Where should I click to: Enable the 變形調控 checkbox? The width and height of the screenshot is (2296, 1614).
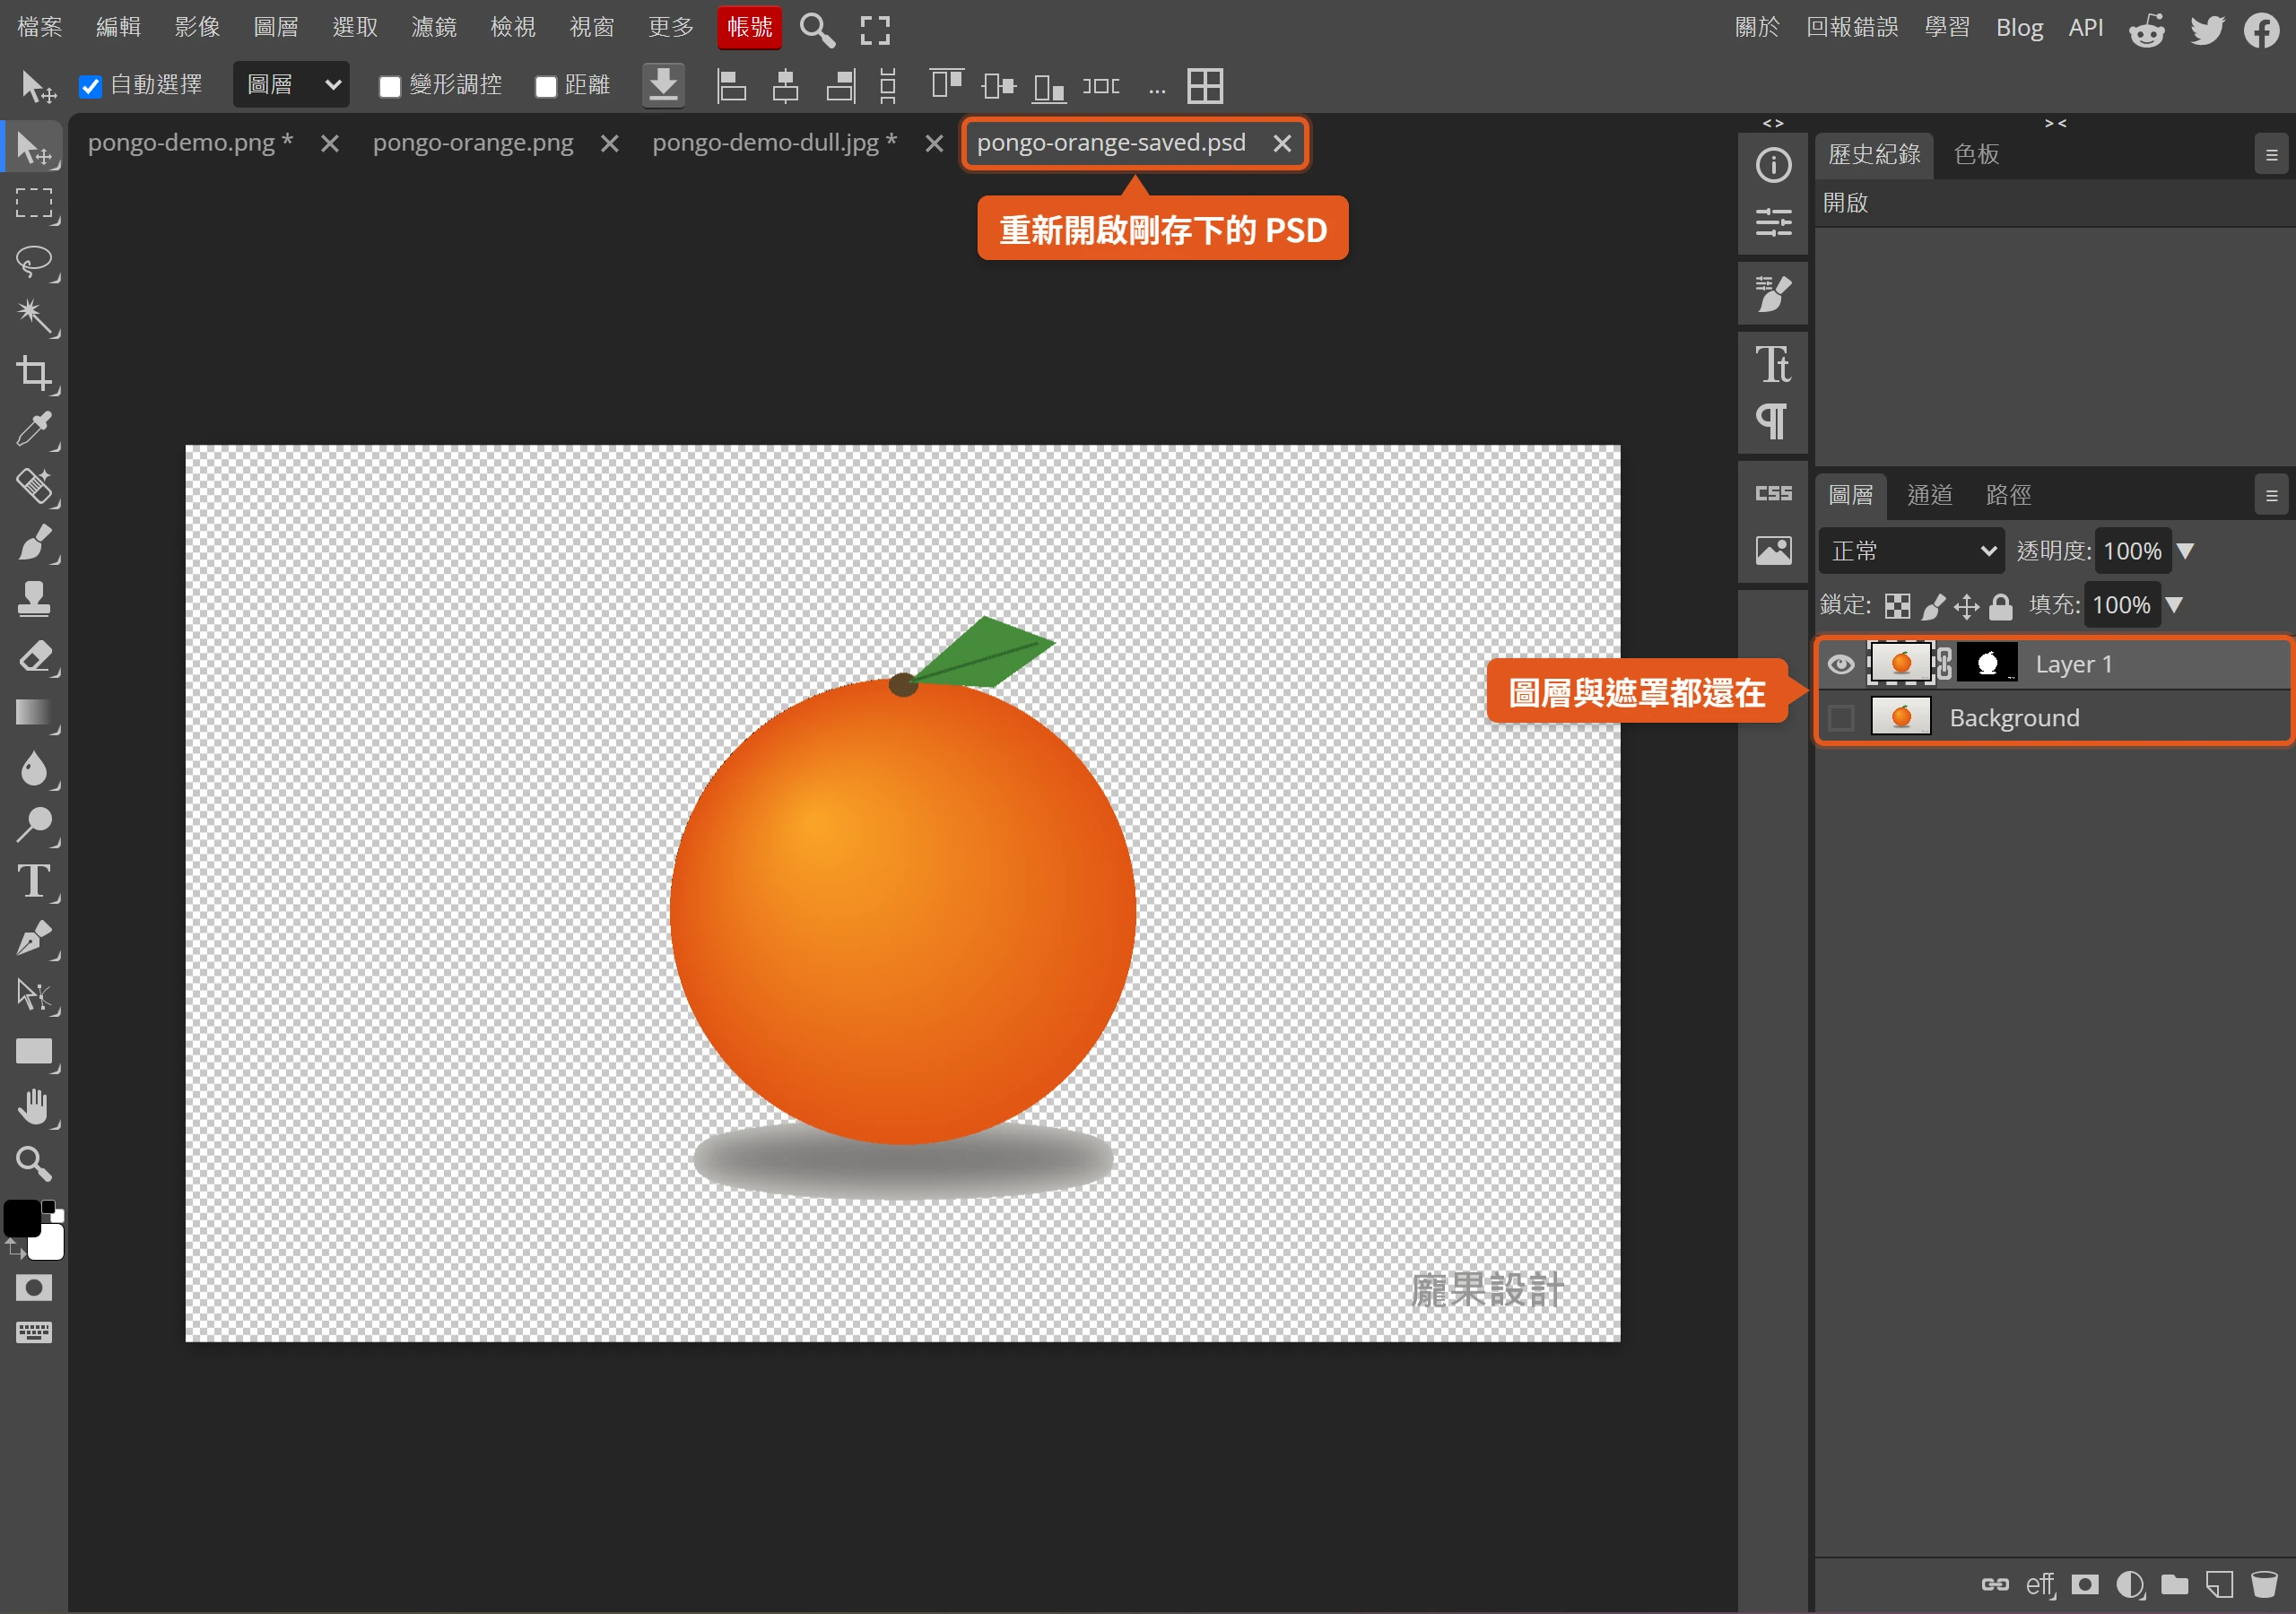(390, 86)
